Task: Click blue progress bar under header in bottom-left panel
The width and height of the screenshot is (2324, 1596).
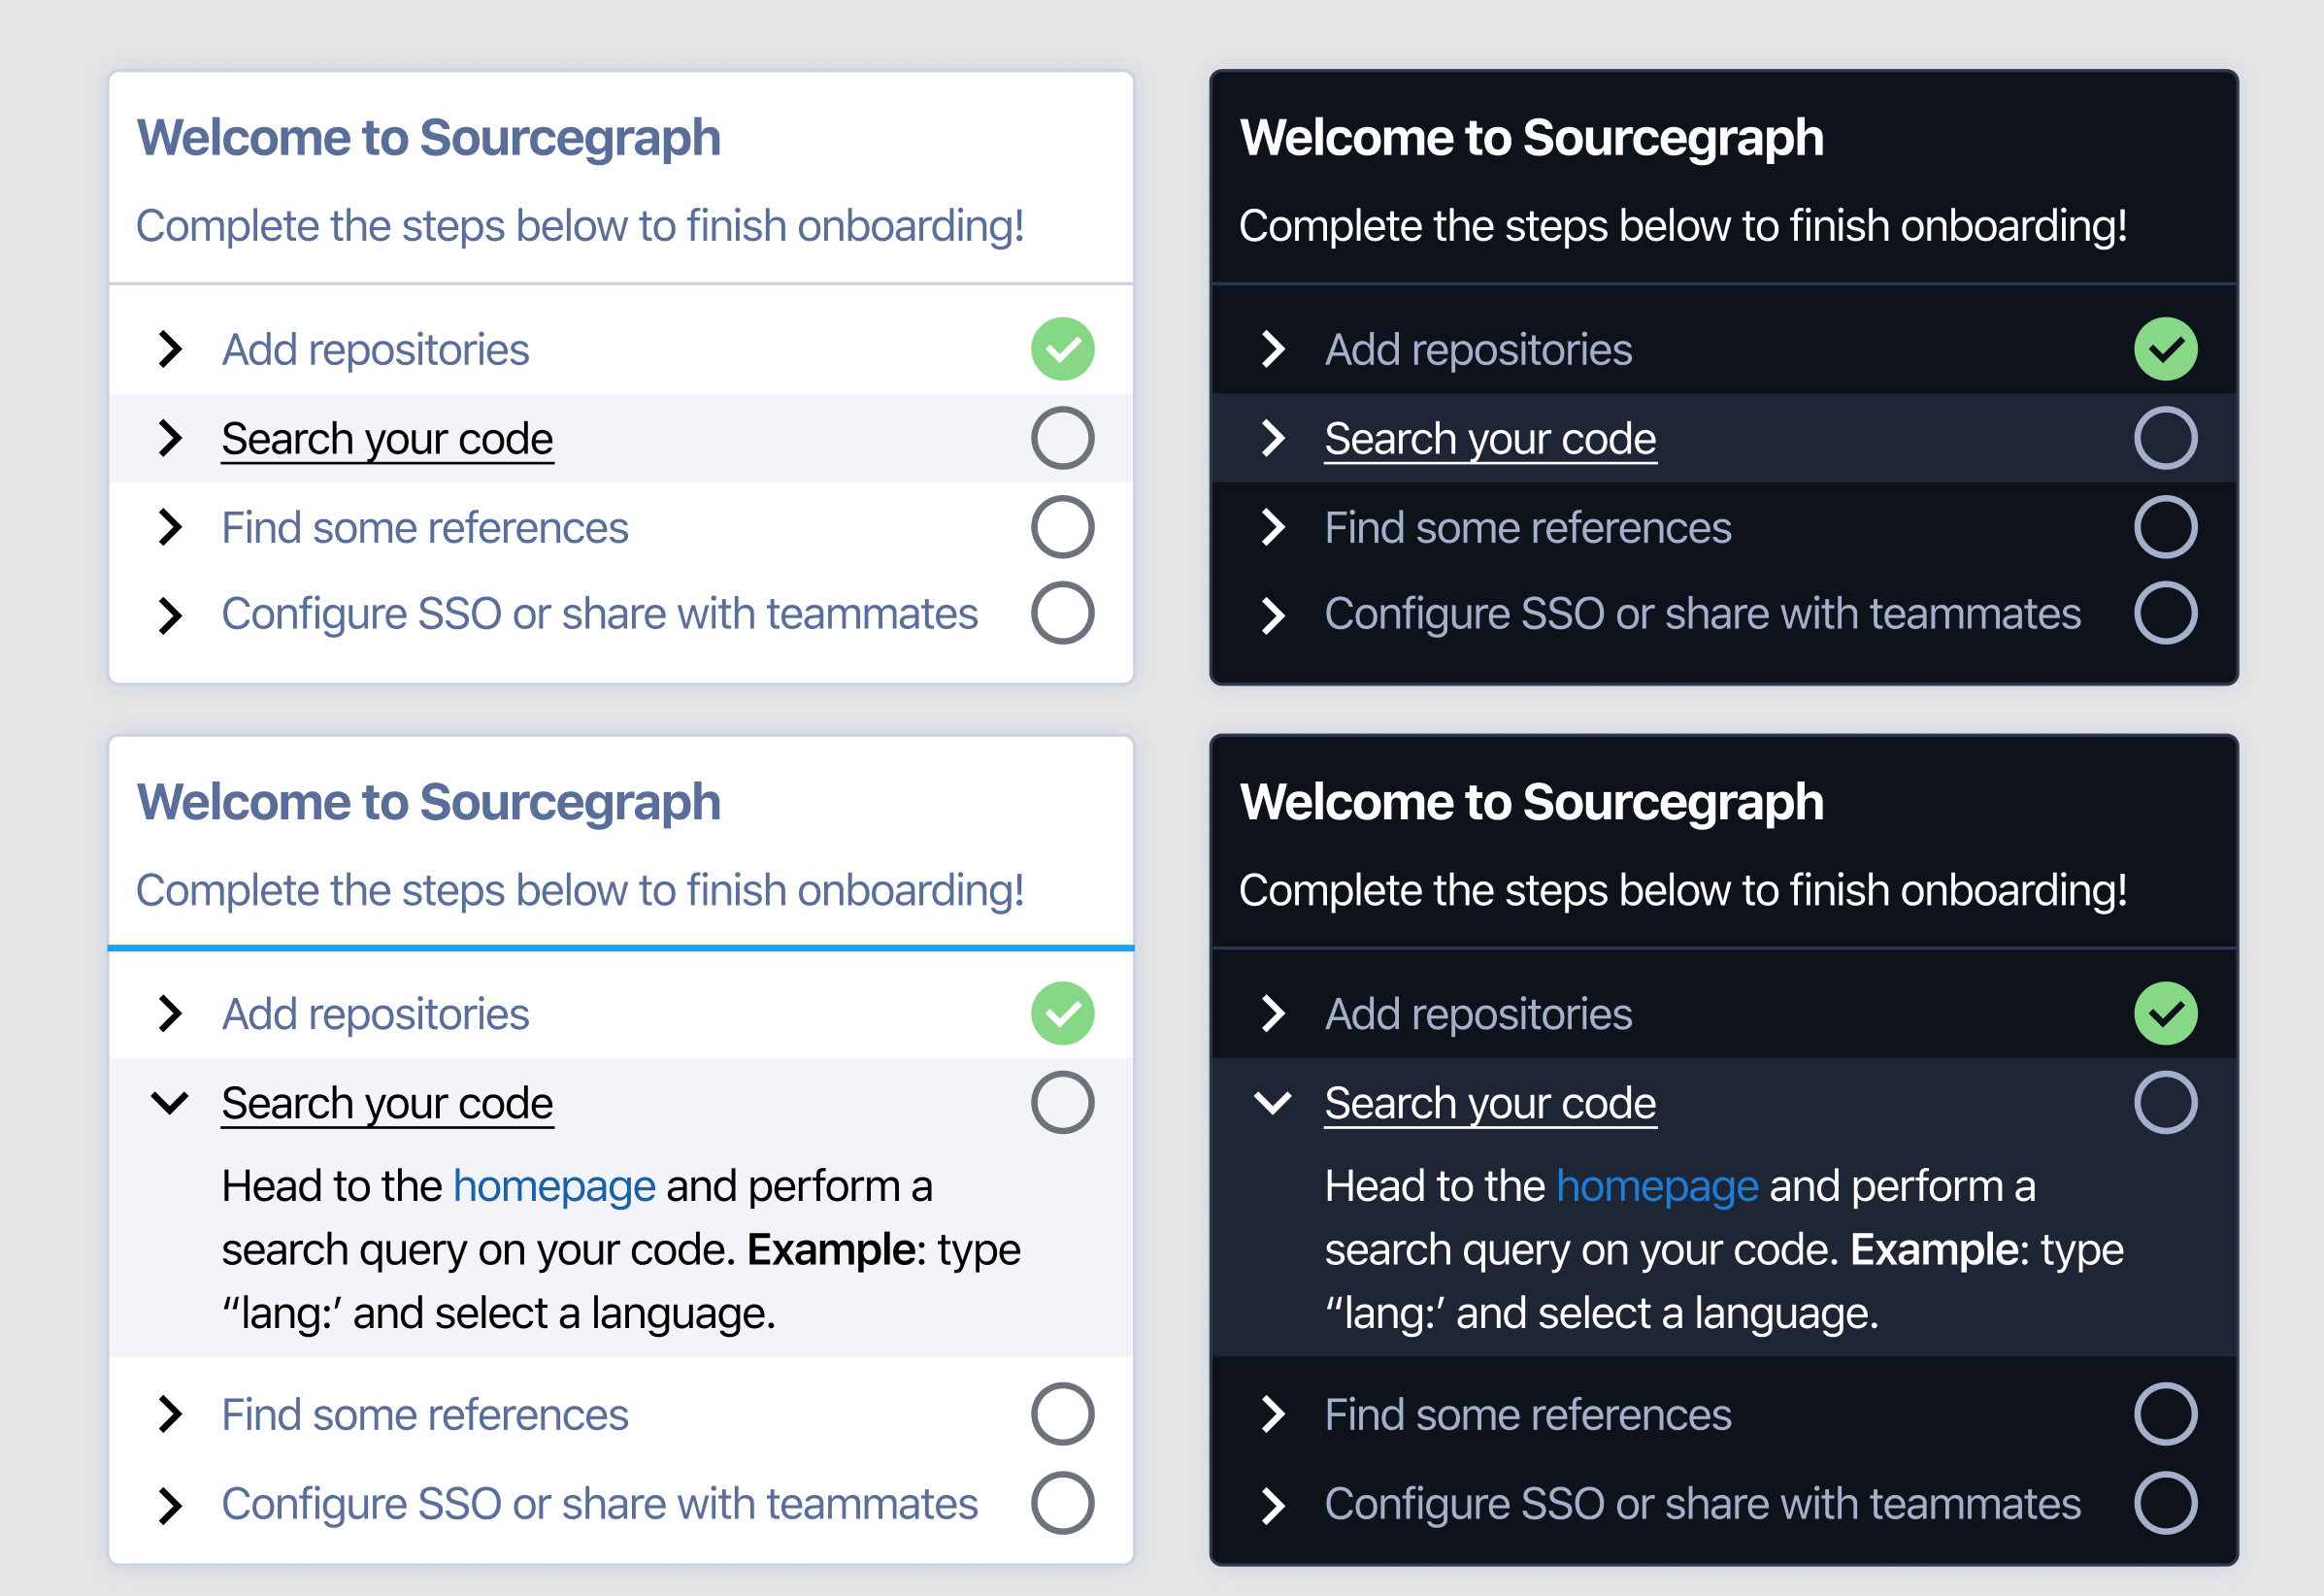Action: [620, 947]
